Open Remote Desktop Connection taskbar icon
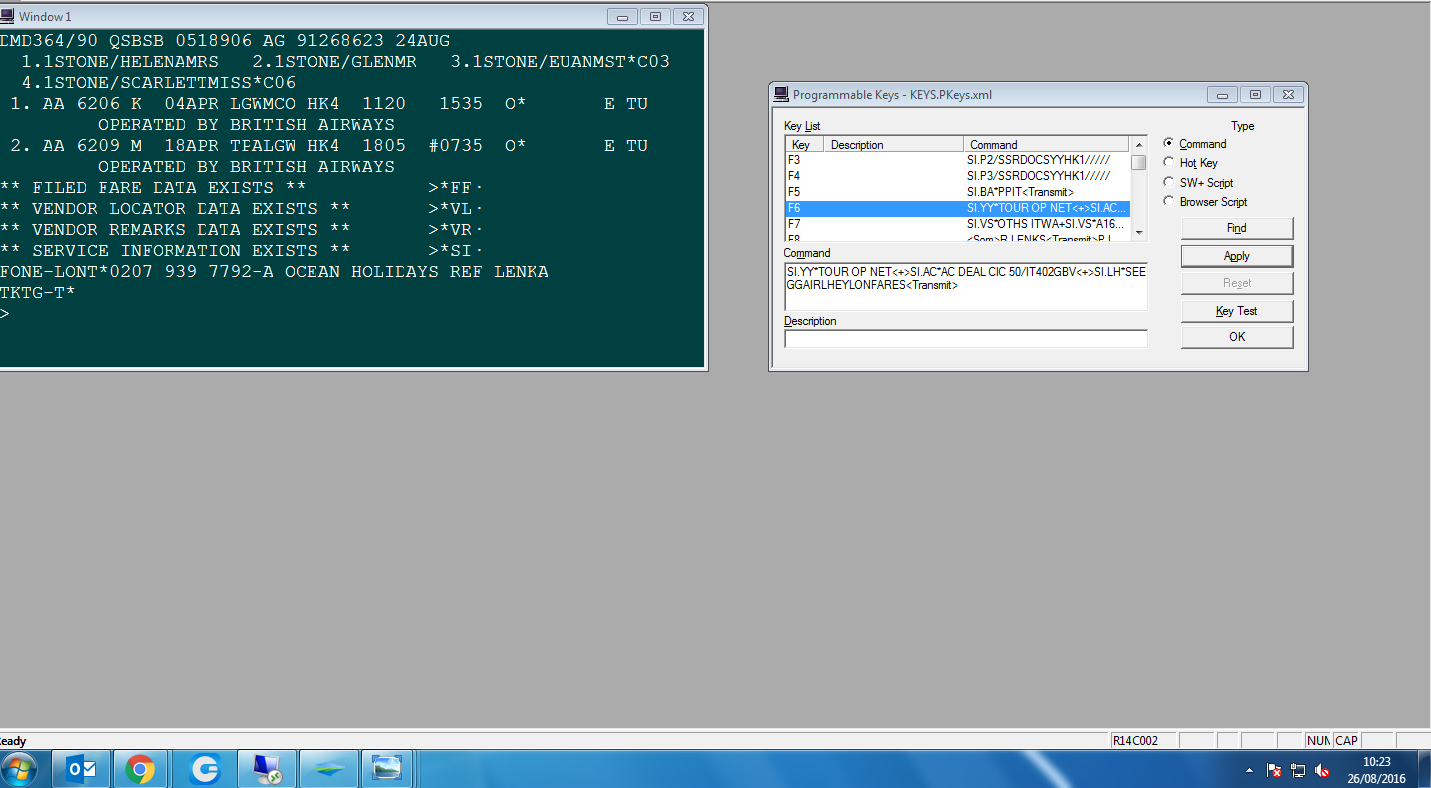This screenshot has width=1431, height=788. click(x=267, y=769)
